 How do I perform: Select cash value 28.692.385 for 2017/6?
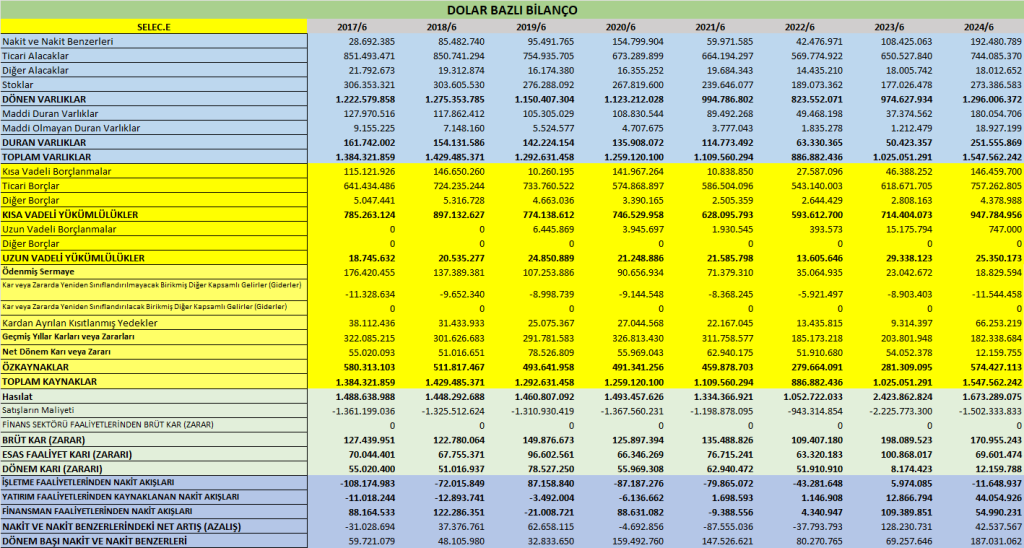[372, 42]
